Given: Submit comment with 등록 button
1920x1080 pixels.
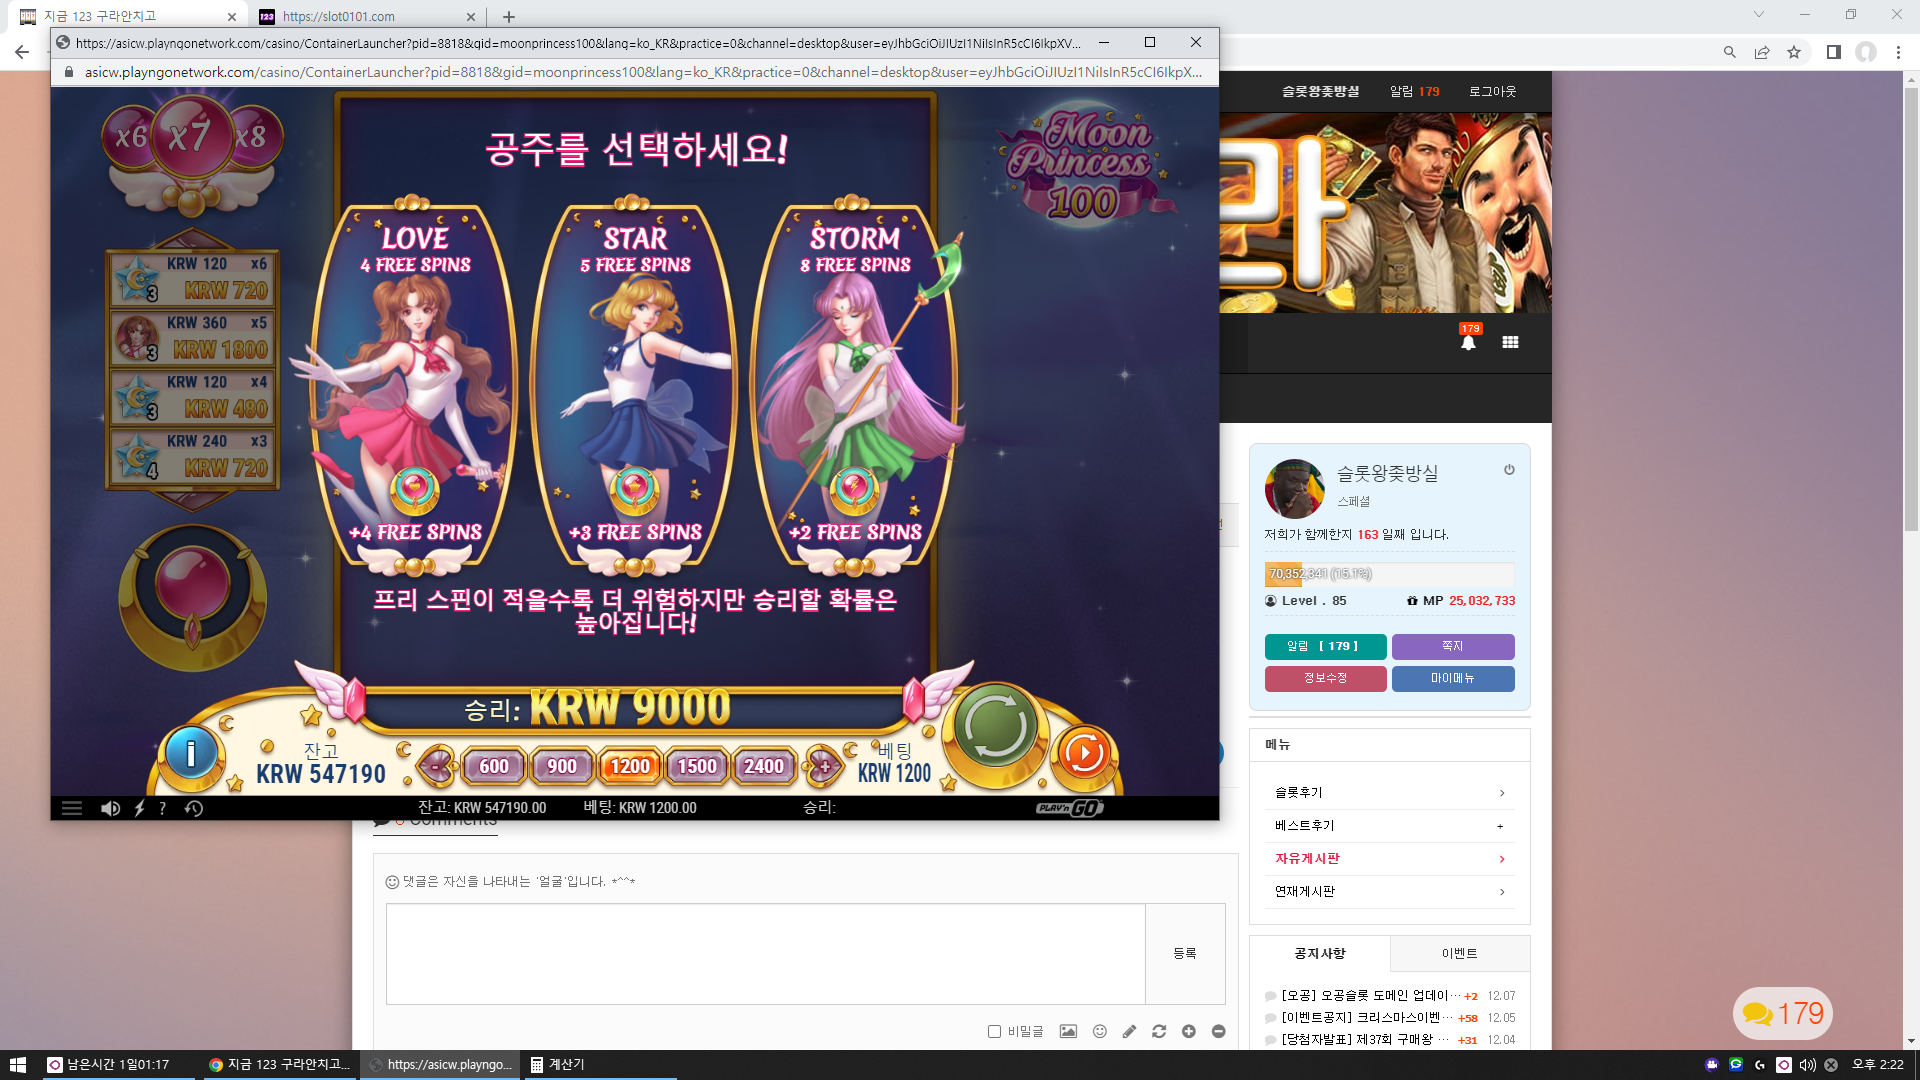Looking at the screenshot, I should [x=1185, y=954].
